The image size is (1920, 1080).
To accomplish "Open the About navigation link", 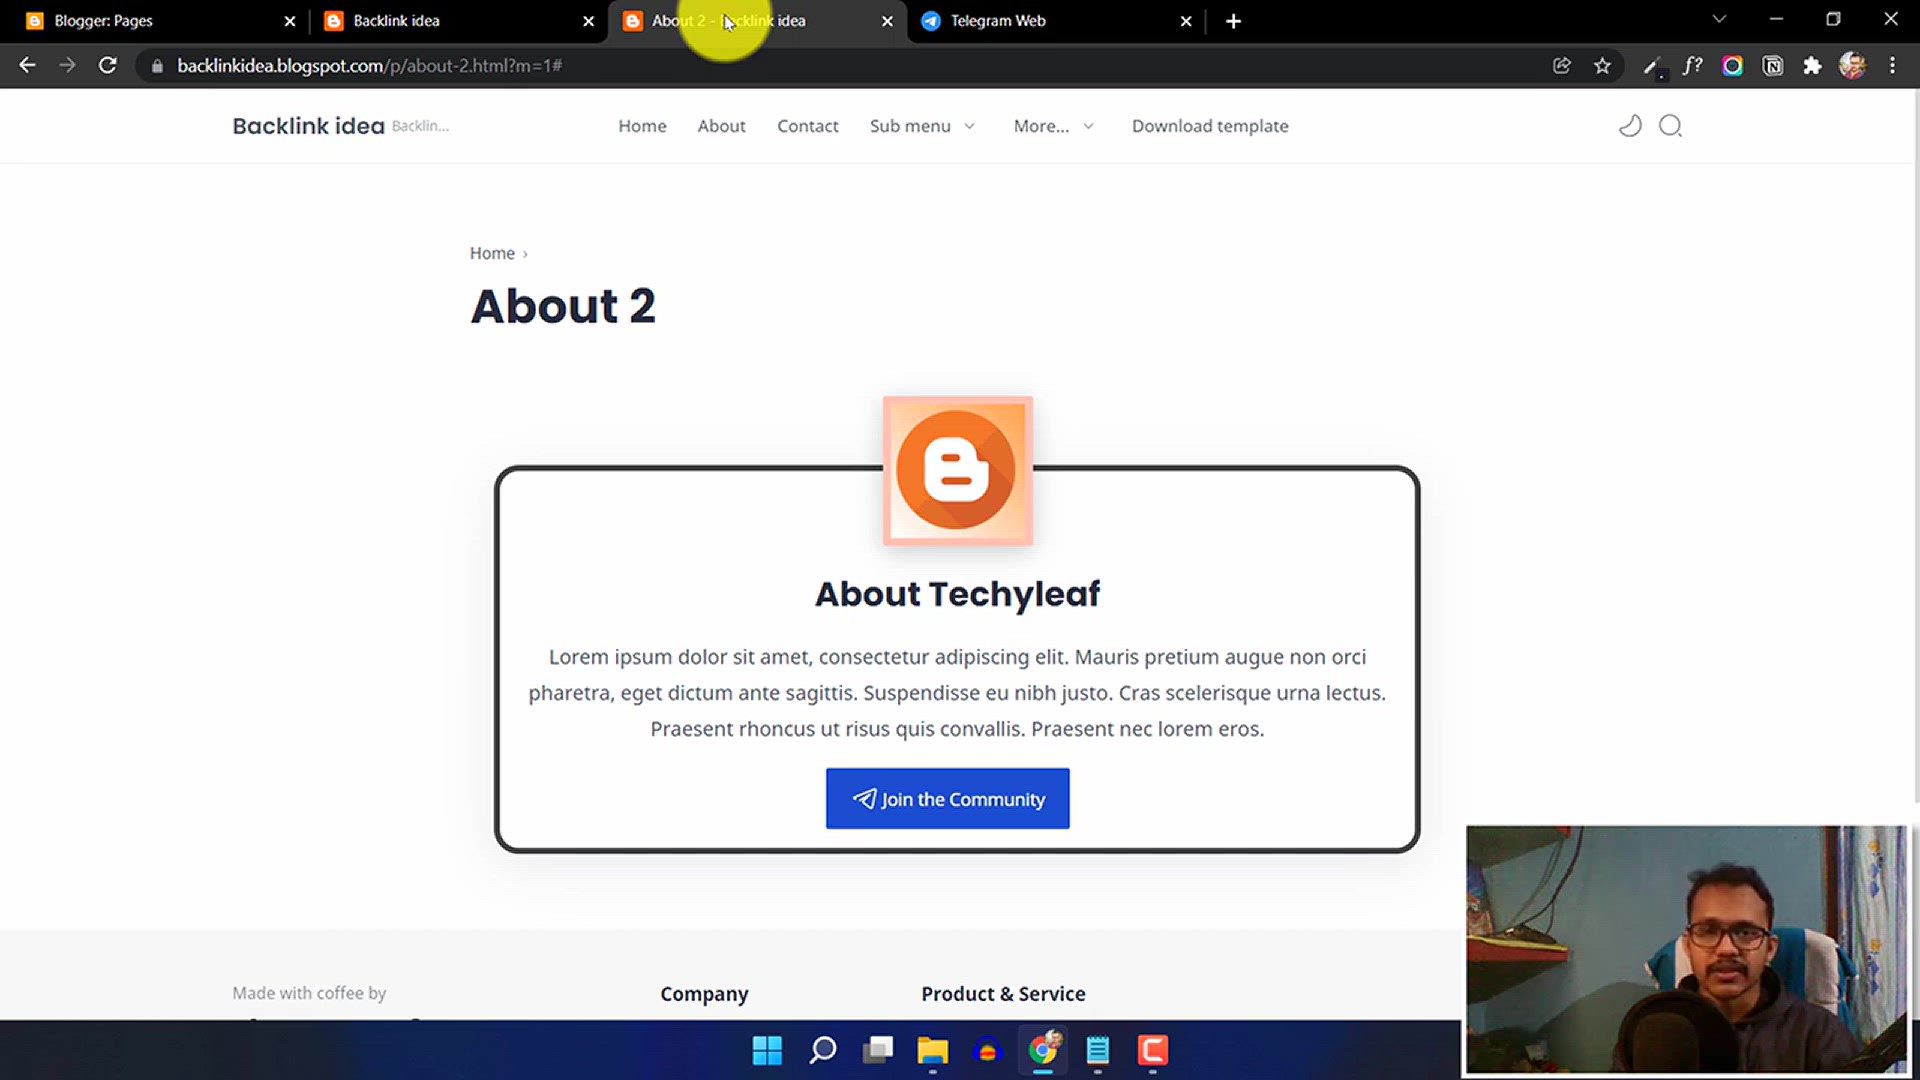I will [721, 126].
